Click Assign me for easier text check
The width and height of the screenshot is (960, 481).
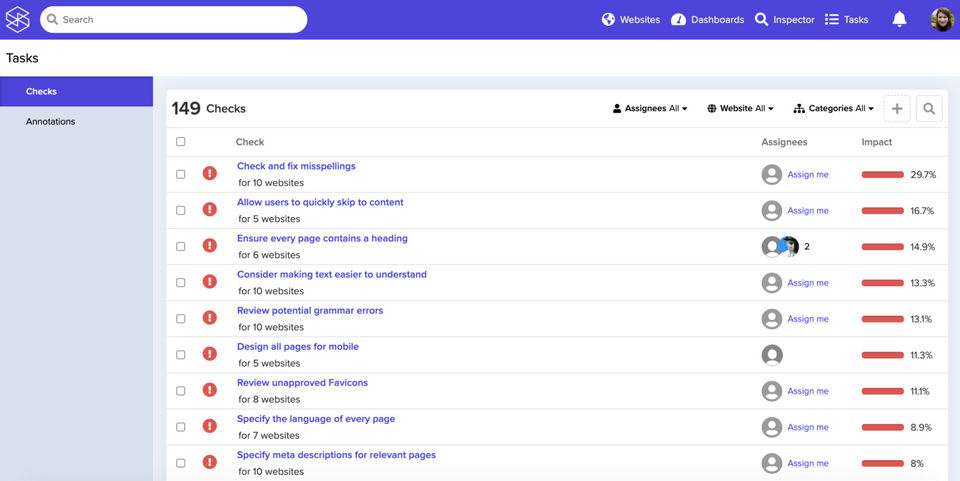point(808,283)
